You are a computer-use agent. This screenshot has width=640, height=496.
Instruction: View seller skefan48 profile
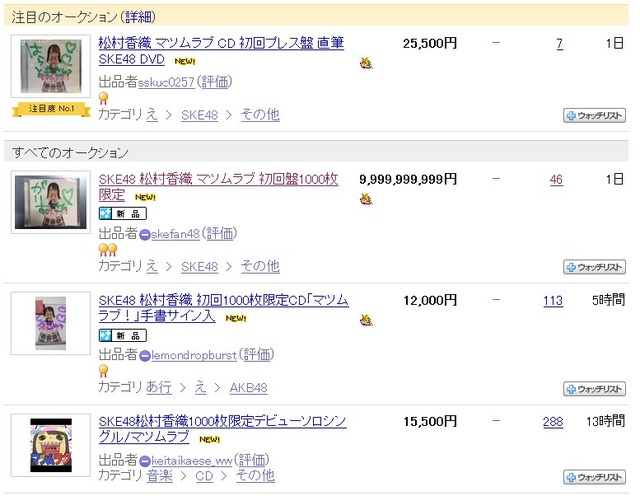pyautogui.click(x=175, y=234)
